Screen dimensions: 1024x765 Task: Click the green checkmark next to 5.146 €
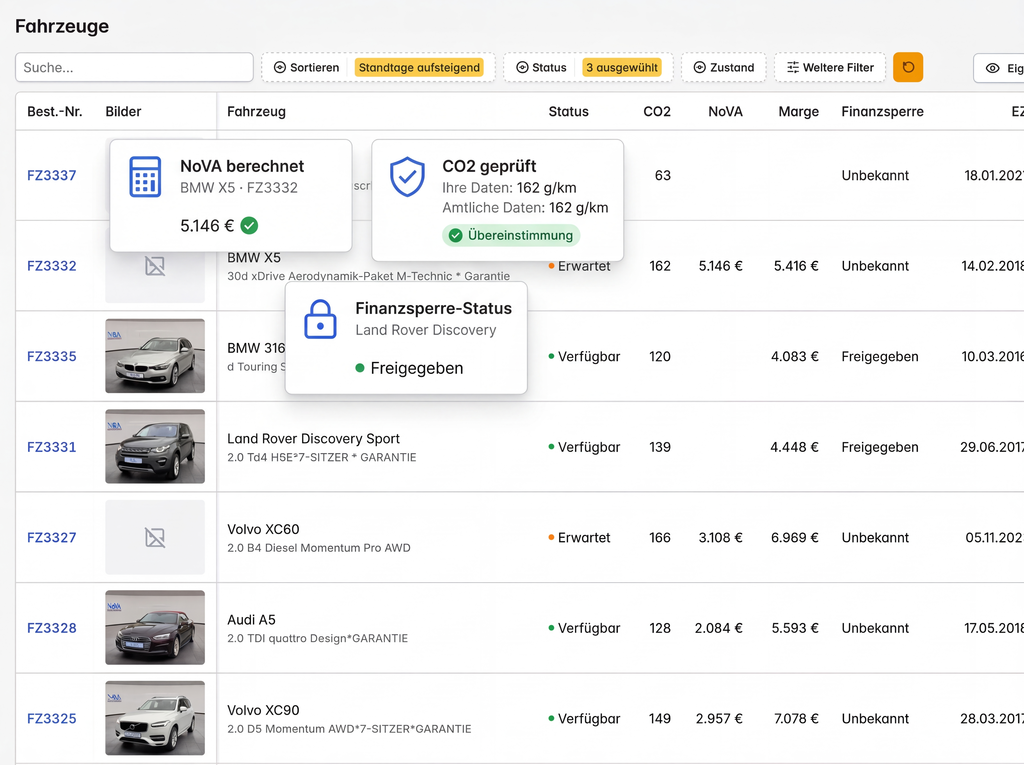tap(249, 226)
